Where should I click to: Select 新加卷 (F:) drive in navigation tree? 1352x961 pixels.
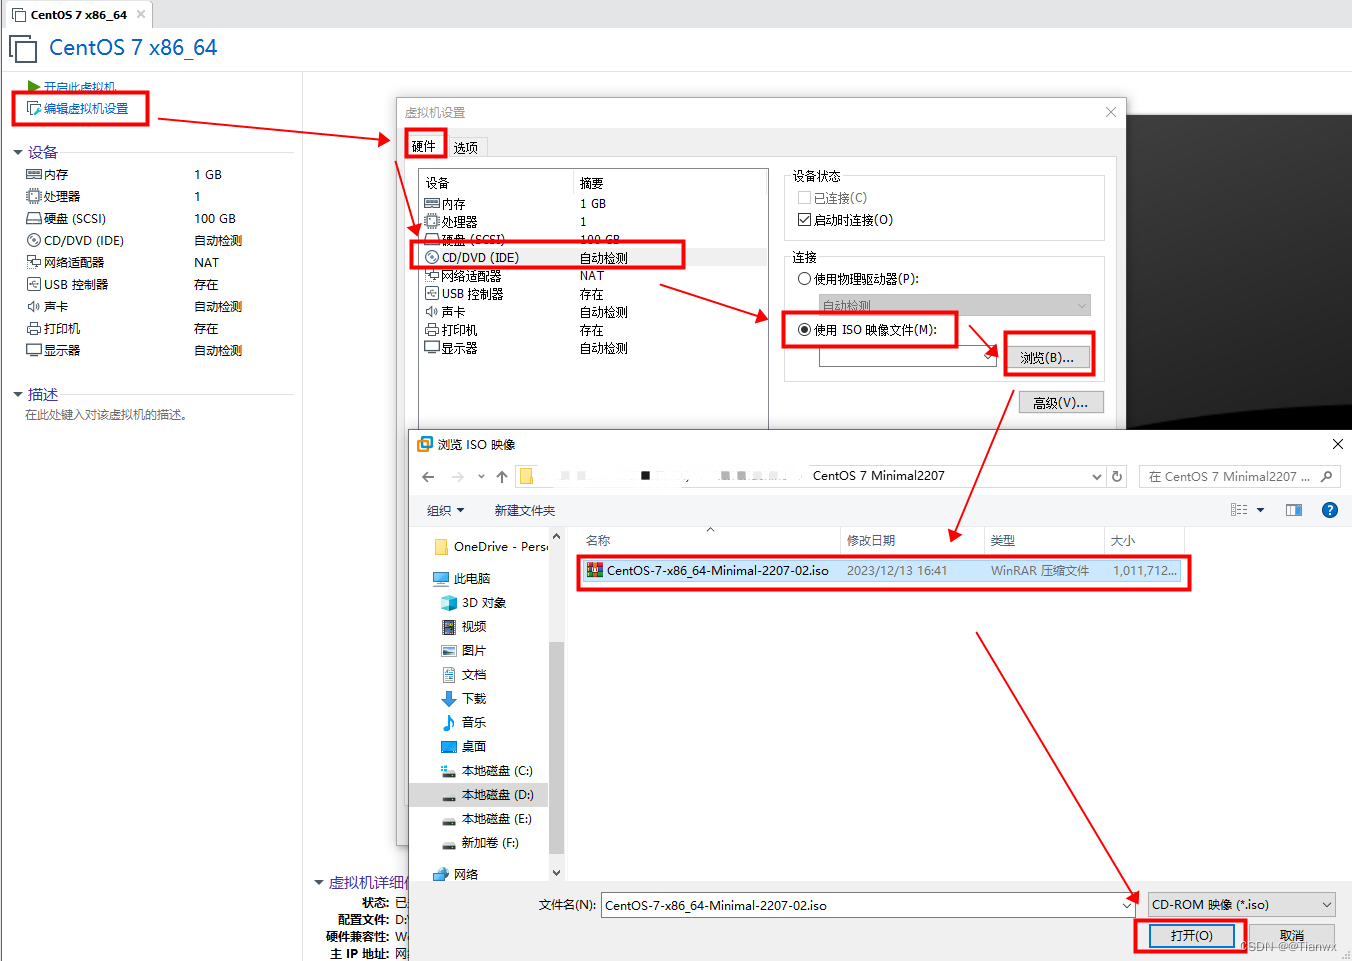pyautogui.click(x=480, y=843)
